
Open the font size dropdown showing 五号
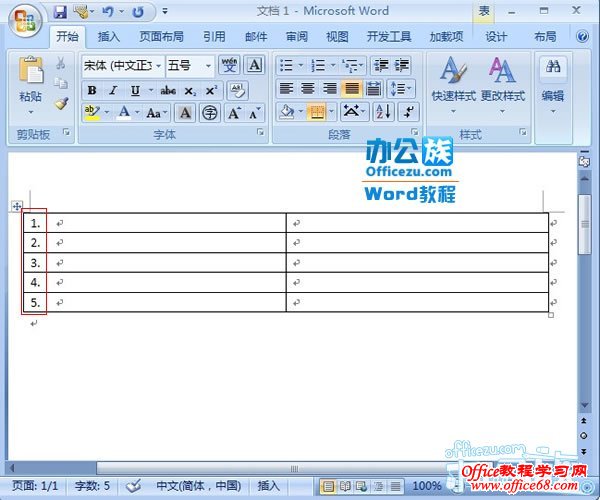208,66
